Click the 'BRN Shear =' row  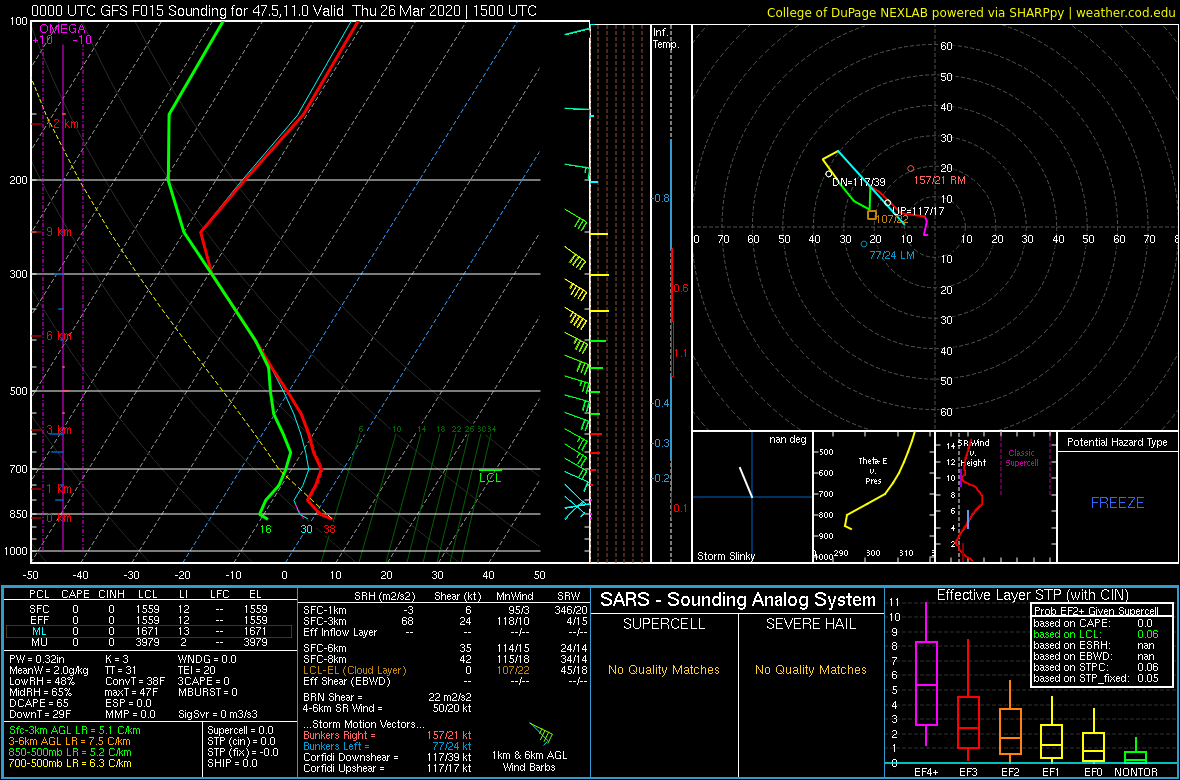(x=388, y=698)
